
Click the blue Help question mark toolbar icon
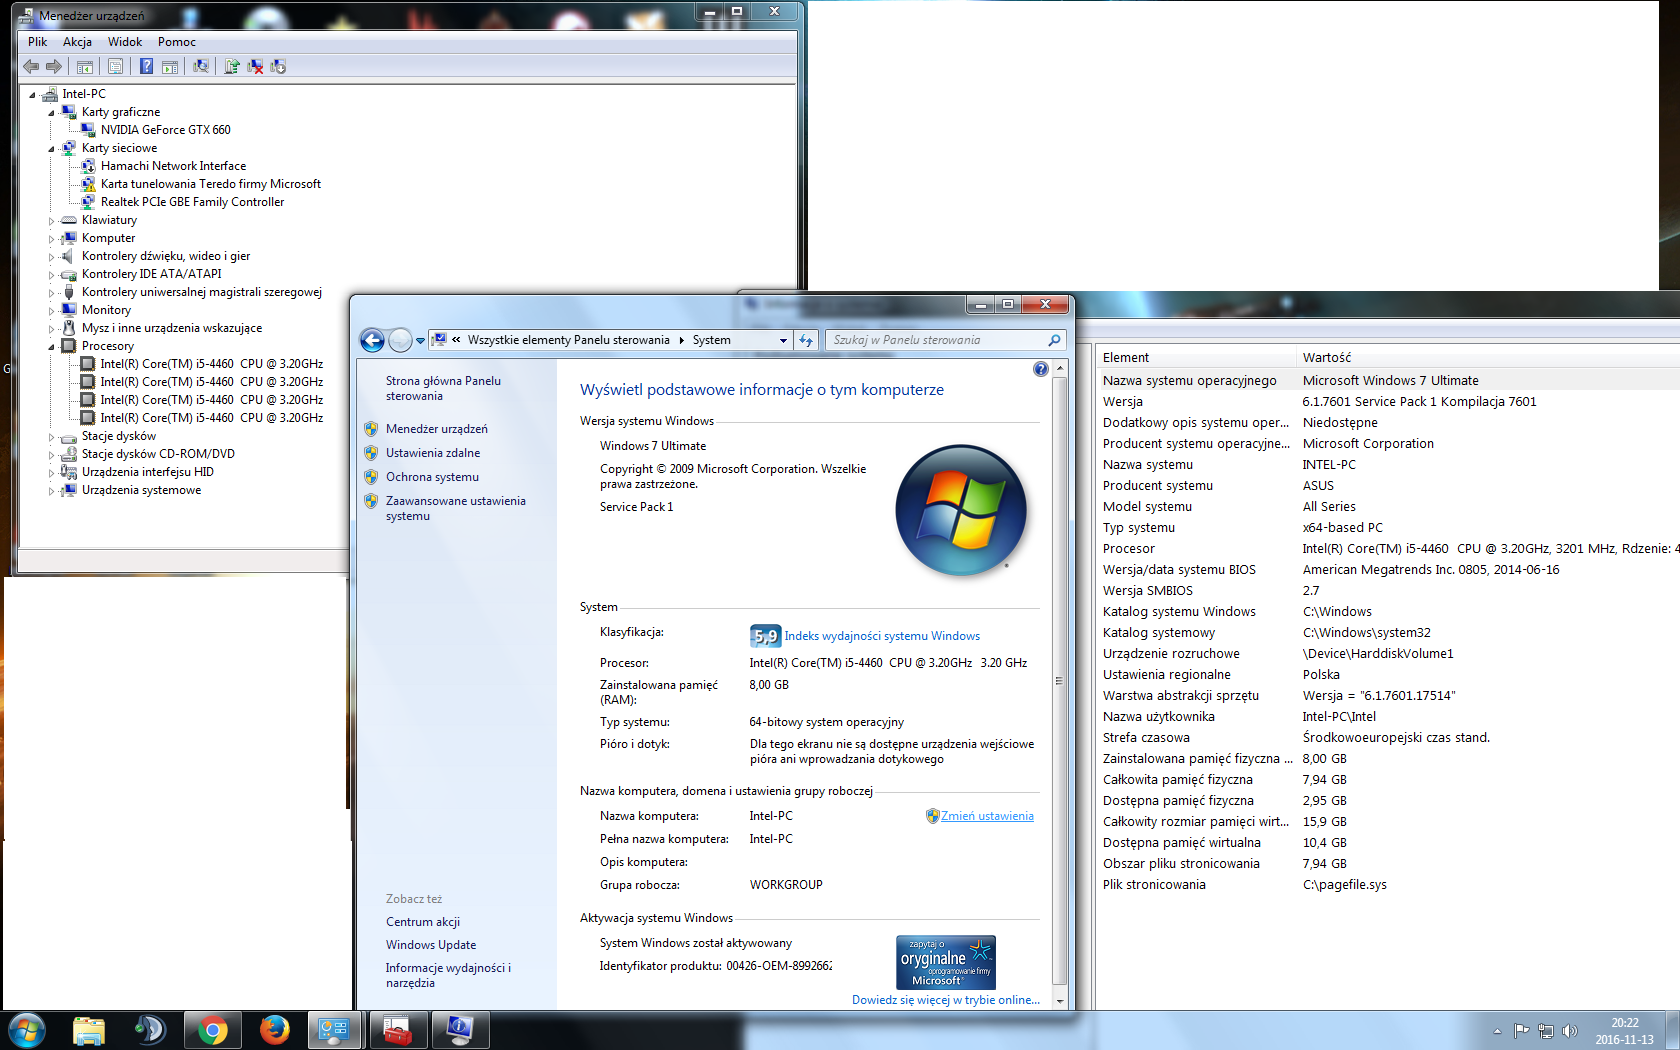click(x=146, y=66)
